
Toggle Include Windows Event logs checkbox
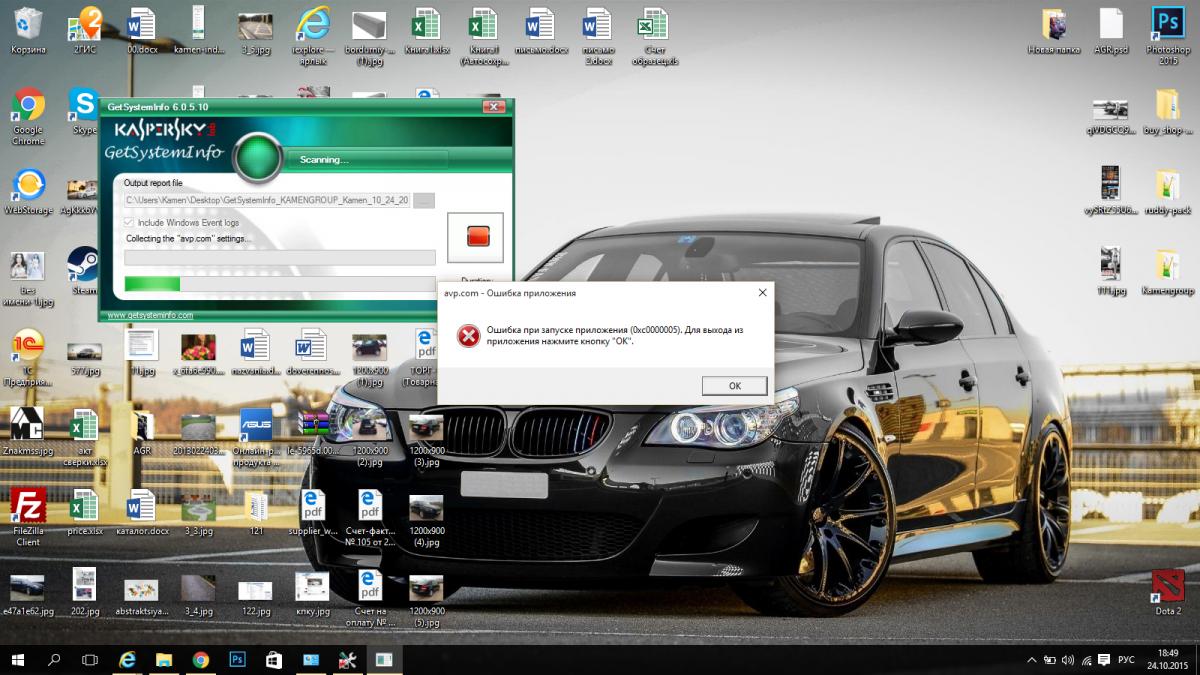(x=129, y=222)
